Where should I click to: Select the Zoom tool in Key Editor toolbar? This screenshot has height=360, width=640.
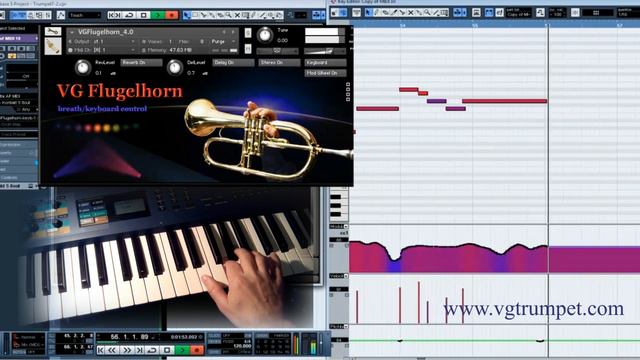pyautogui.click(x=427, y=13)
